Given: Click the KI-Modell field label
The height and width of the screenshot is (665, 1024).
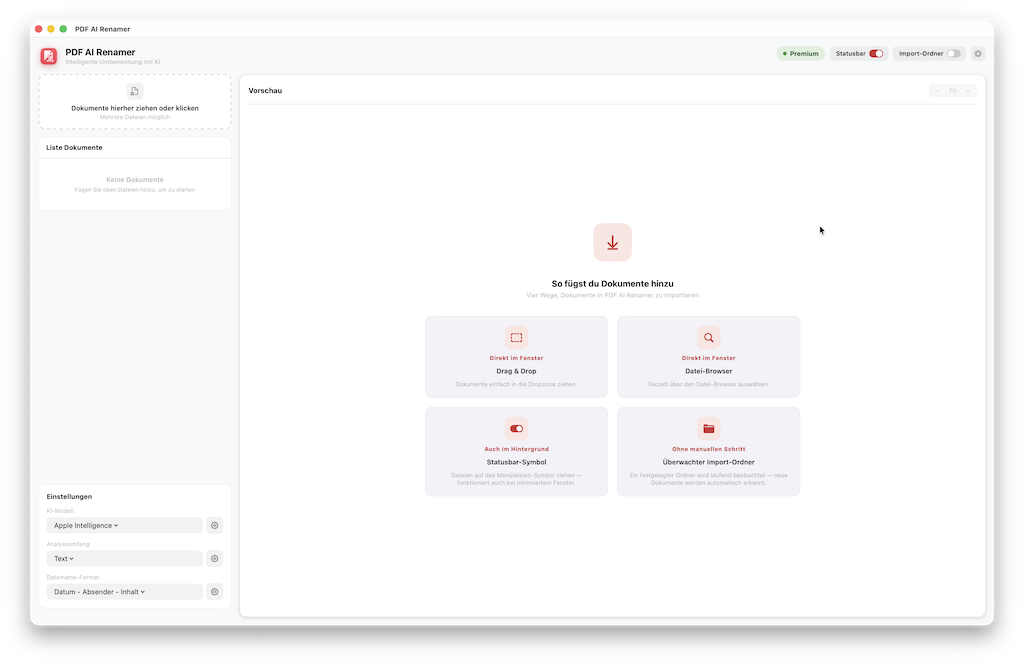Looking at the screenshot, I should (60, 511).
